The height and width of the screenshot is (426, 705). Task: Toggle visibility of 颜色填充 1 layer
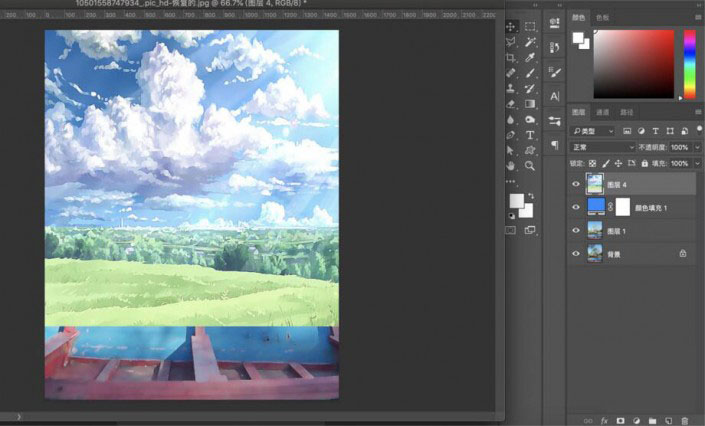(x=575, y=208)
